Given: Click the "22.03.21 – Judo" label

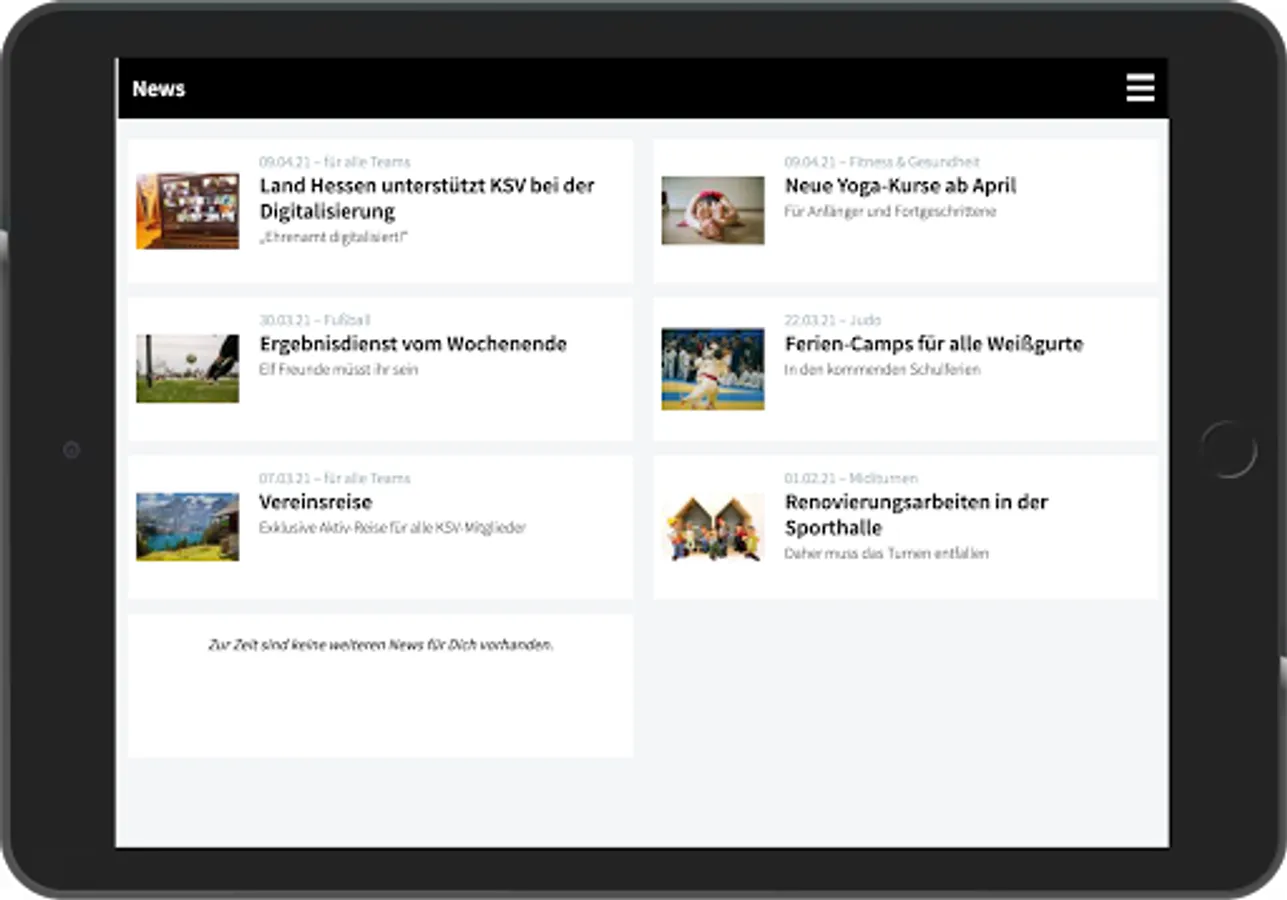Looking at the screenshot, I should 833,320.
